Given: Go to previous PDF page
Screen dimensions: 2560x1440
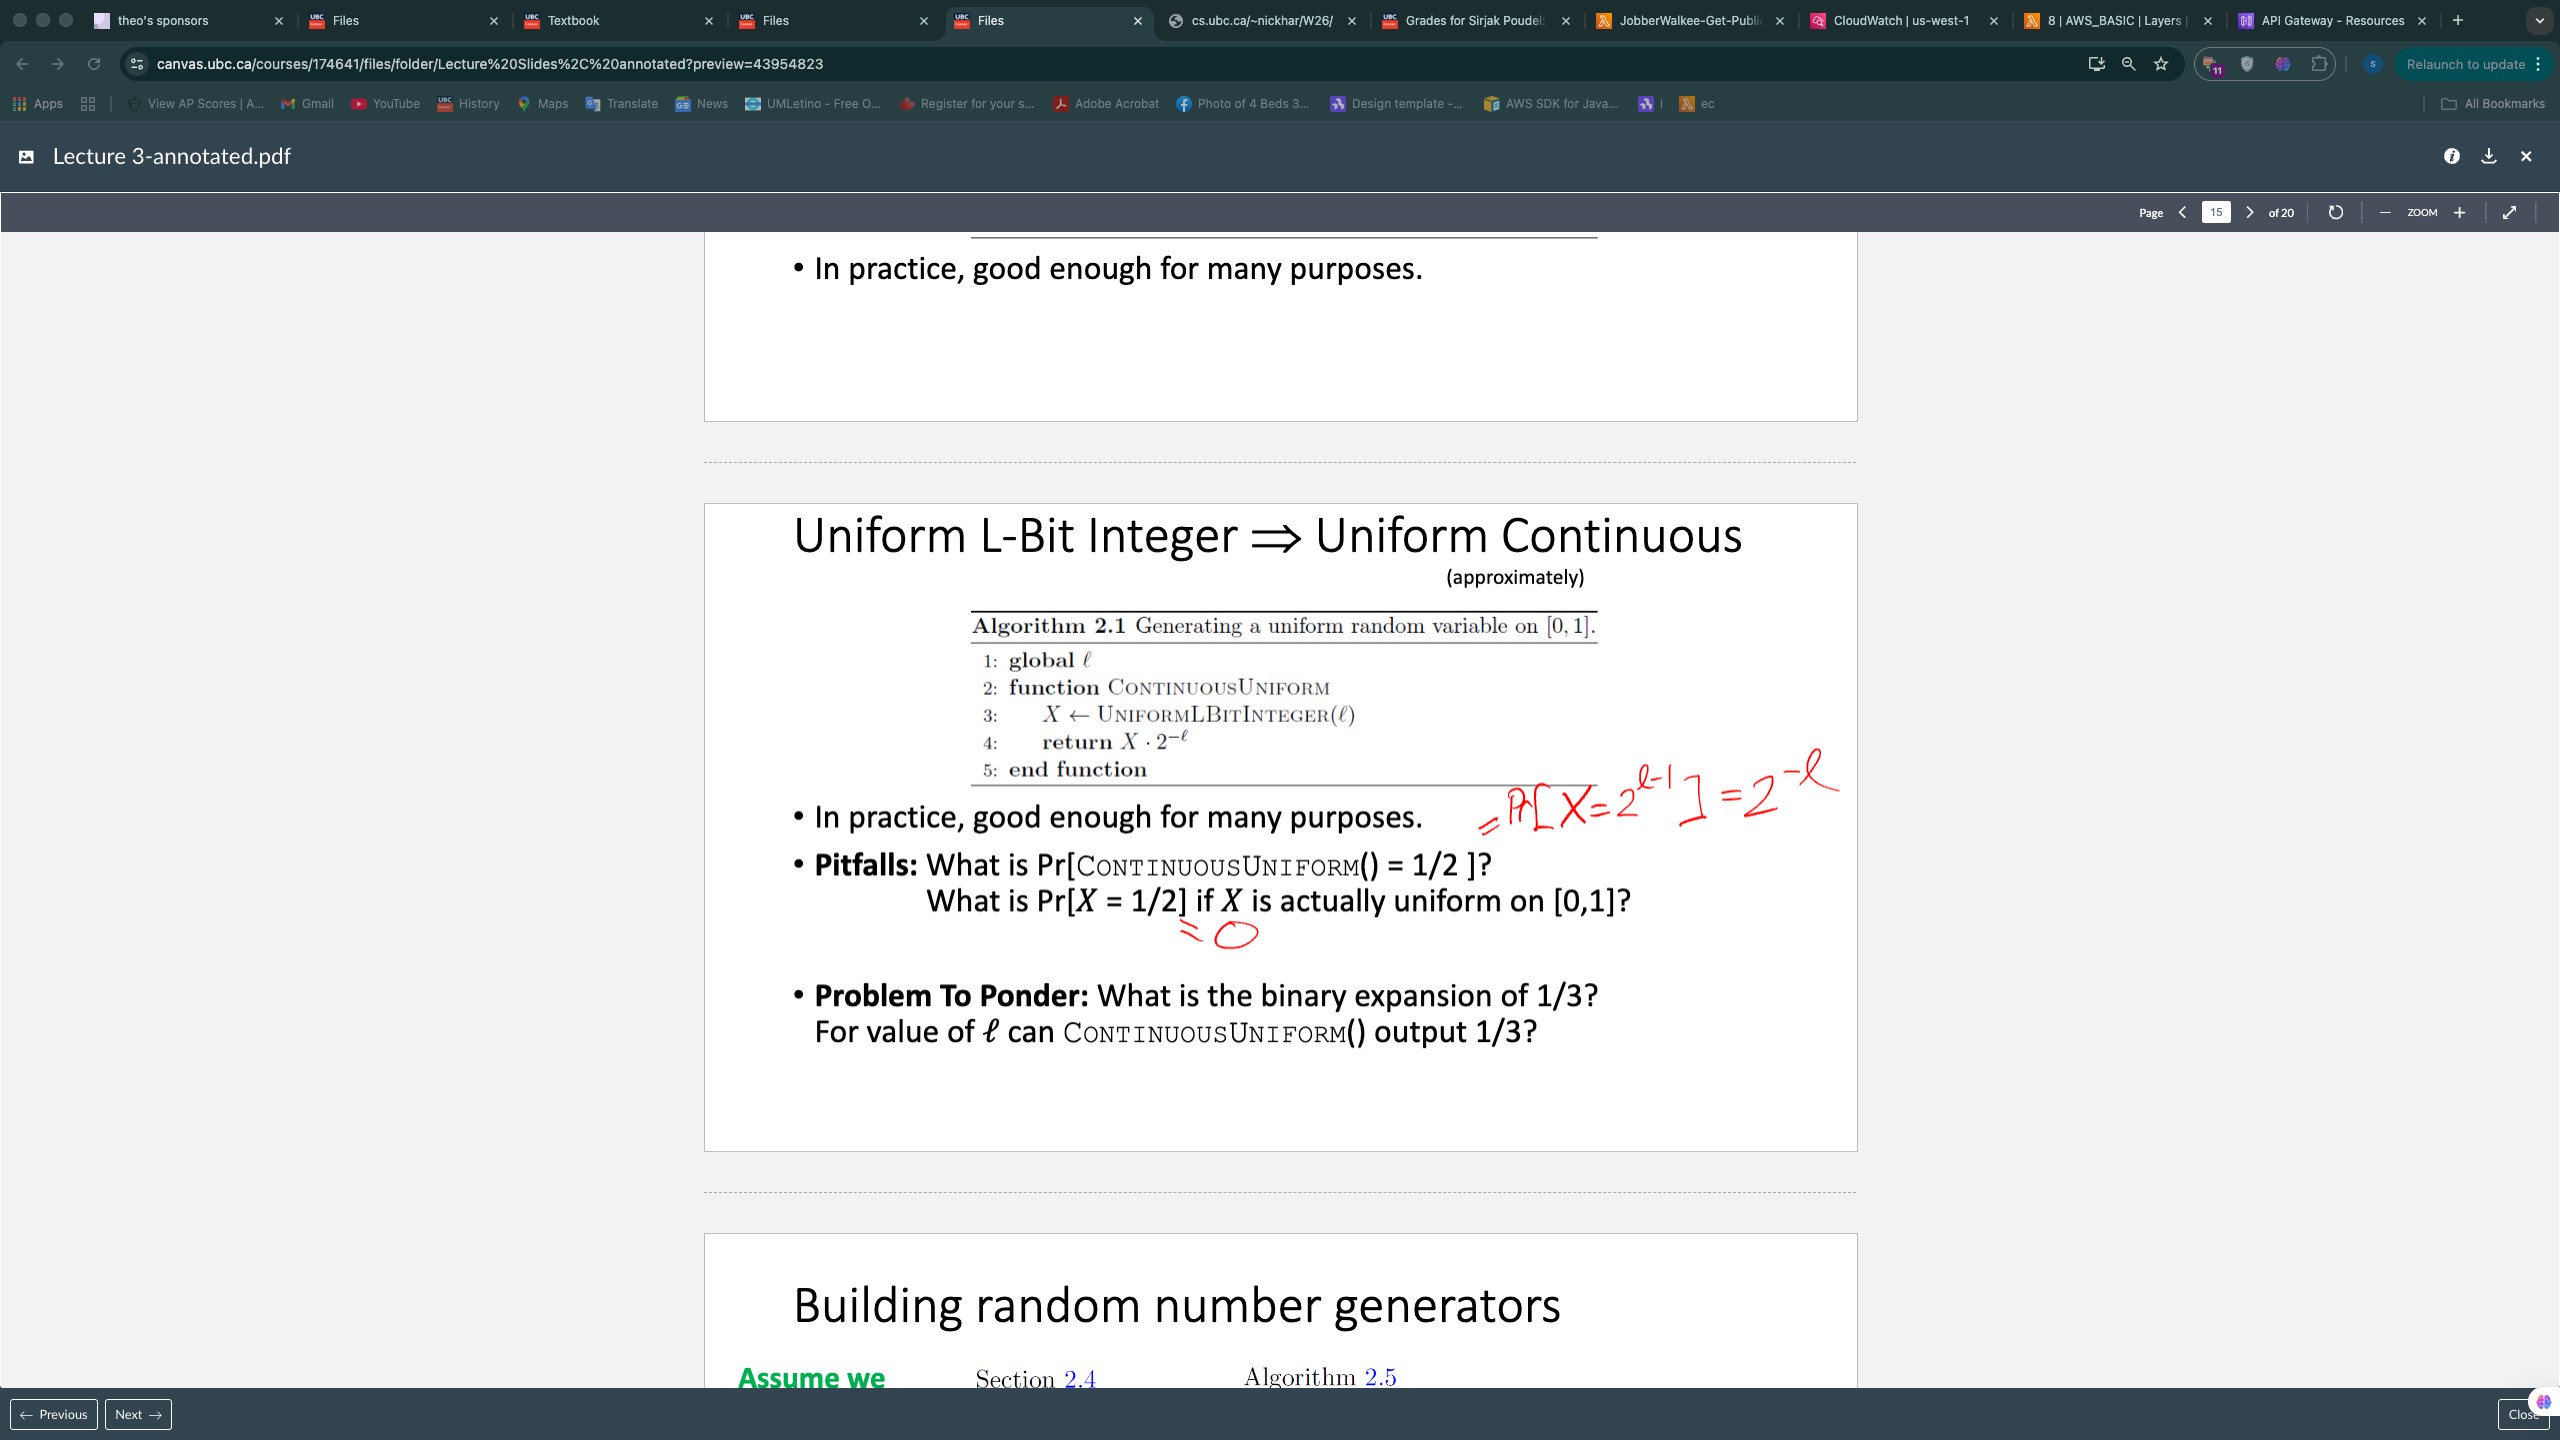Looking at the screenshot, I should [2183, 212].
